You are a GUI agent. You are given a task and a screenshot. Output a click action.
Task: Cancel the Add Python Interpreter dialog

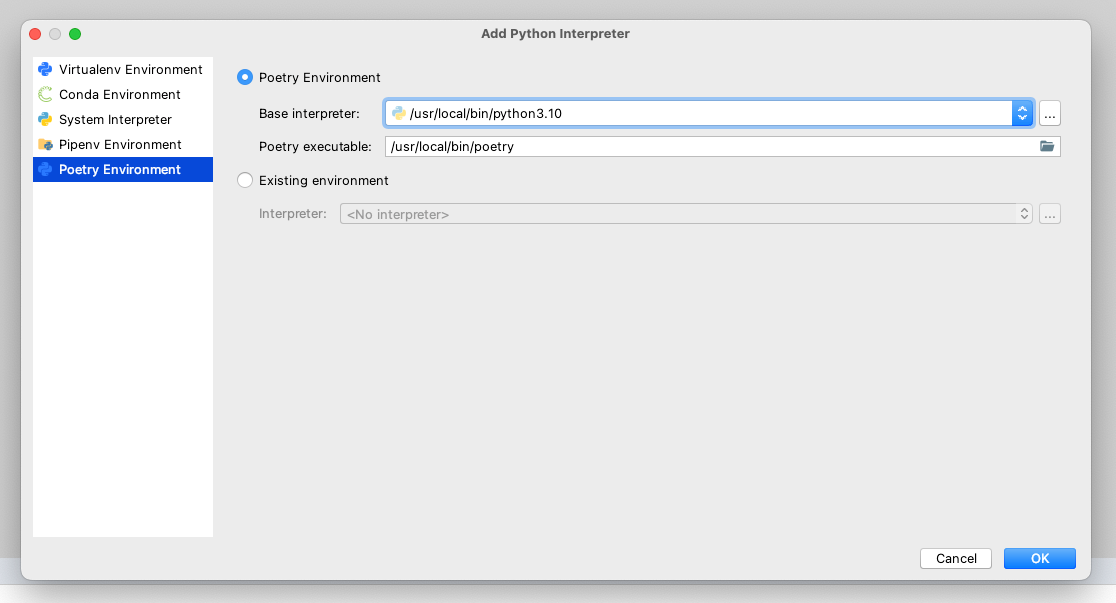(x=956, y=559)
